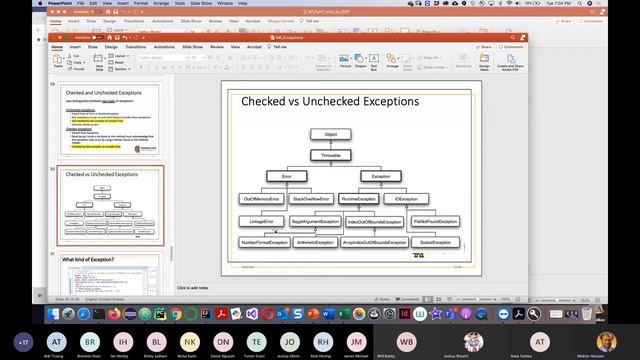Open the Transitions ribbon tab
This screenshot has height=360, width=640.
[136, 47]
